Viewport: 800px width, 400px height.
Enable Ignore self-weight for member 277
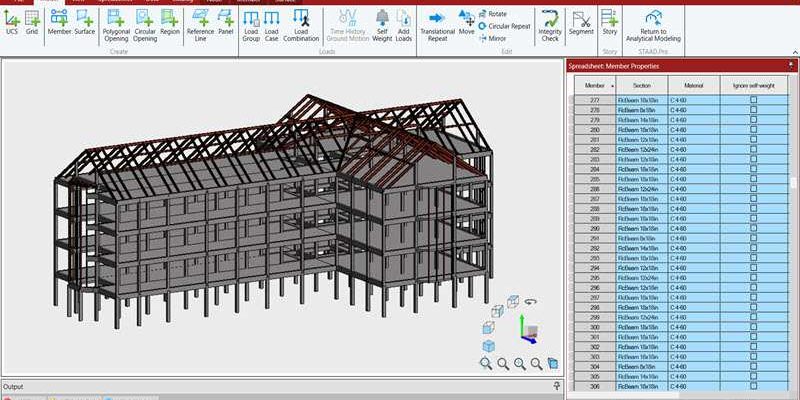pyautogui.click(x=753, y=101)
